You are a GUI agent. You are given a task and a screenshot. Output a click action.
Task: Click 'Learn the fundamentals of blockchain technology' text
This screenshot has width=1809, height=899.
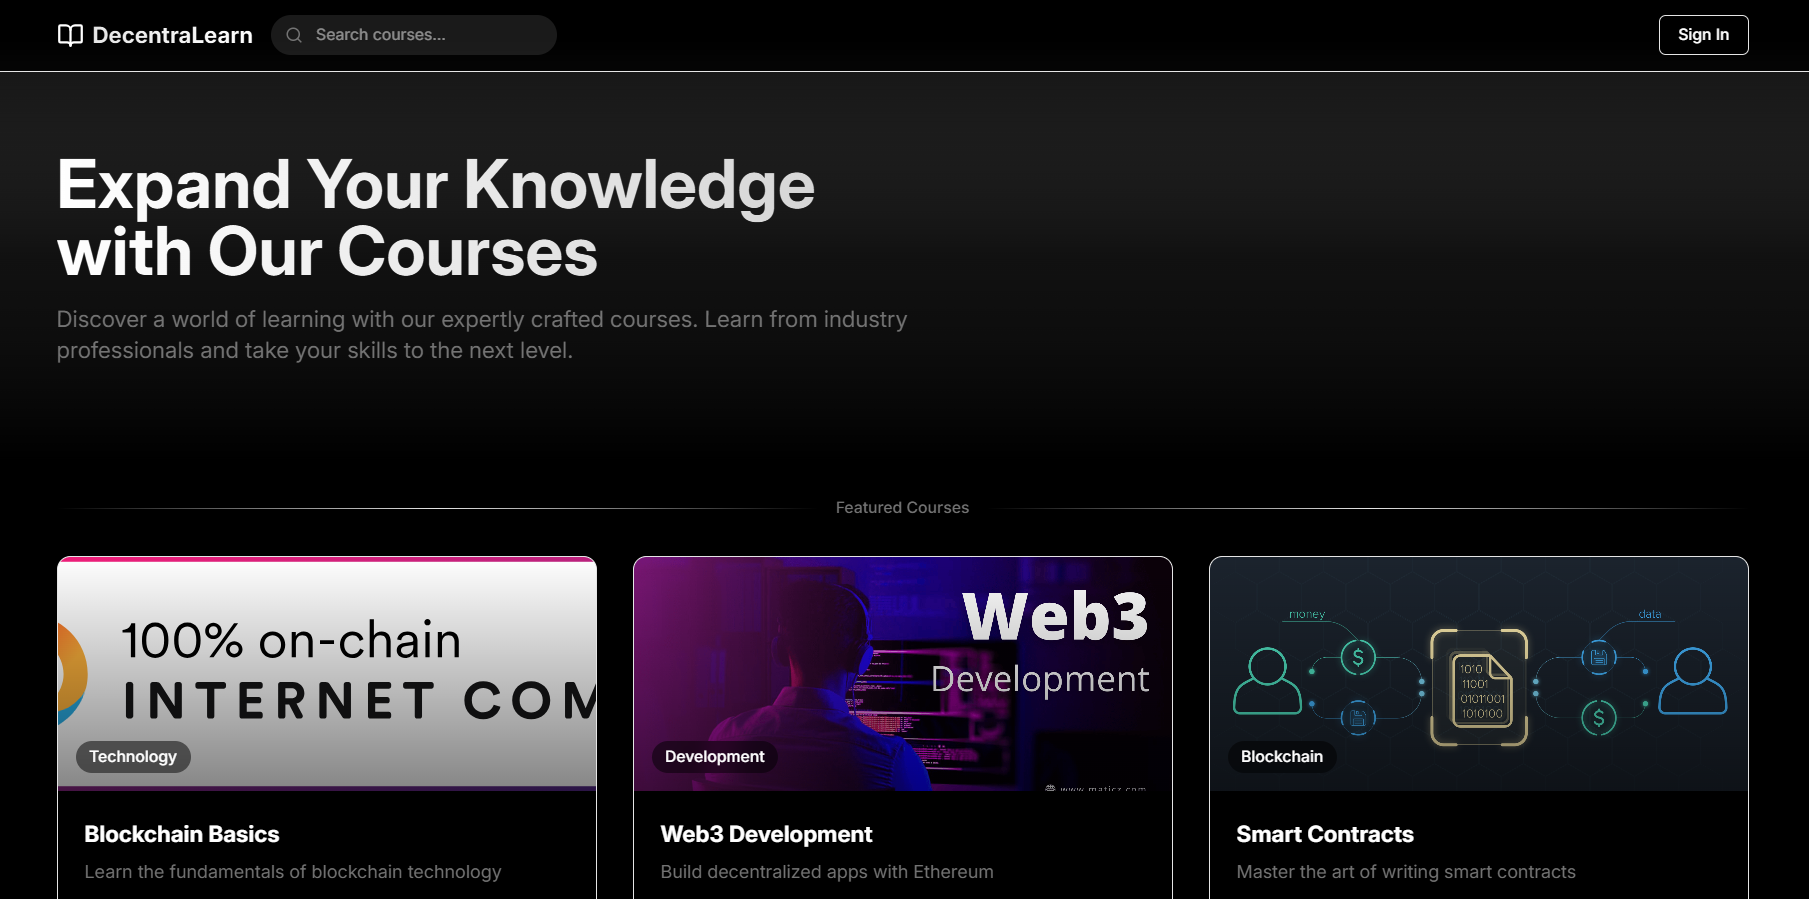click(293, 872)
